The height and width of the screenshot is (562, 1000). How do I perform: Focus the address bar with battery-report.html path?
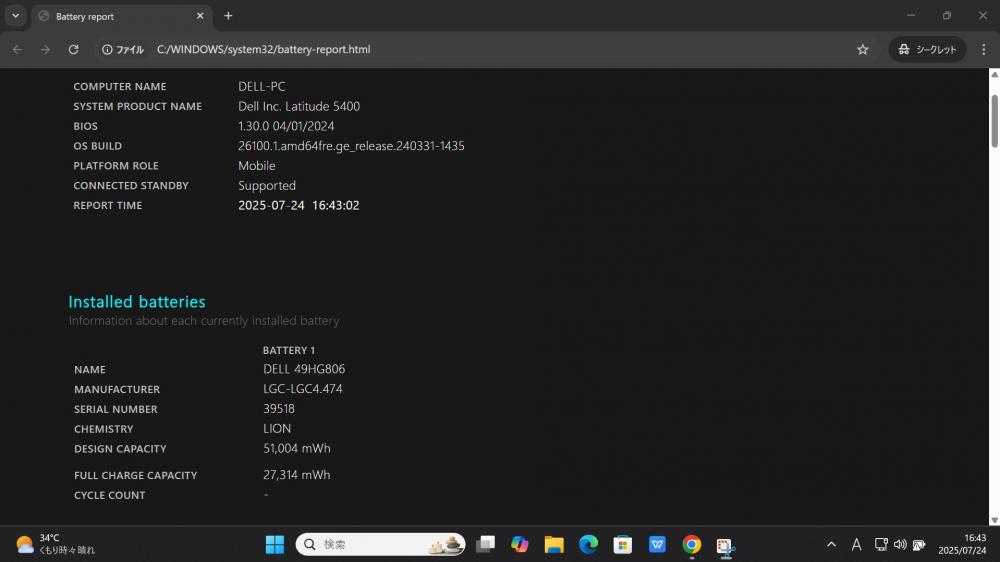(263, 49)
